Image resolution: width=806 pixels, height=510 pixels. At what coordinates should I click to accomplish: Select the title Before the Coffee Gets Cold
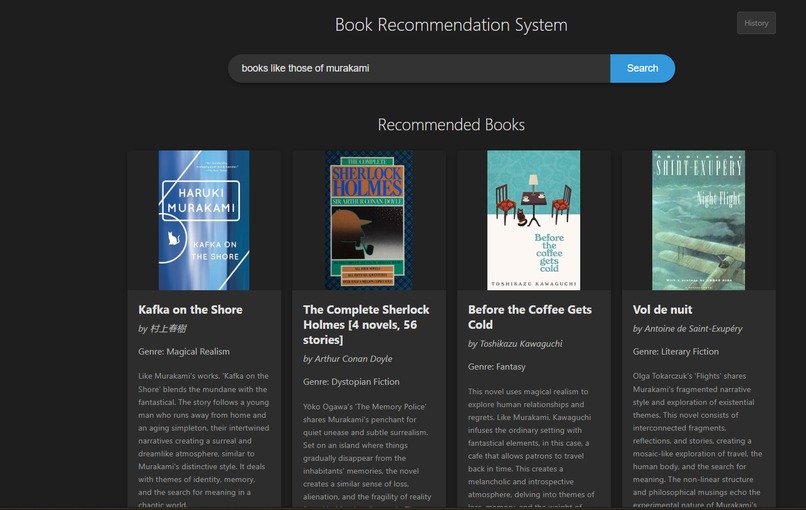pos(530,317)
